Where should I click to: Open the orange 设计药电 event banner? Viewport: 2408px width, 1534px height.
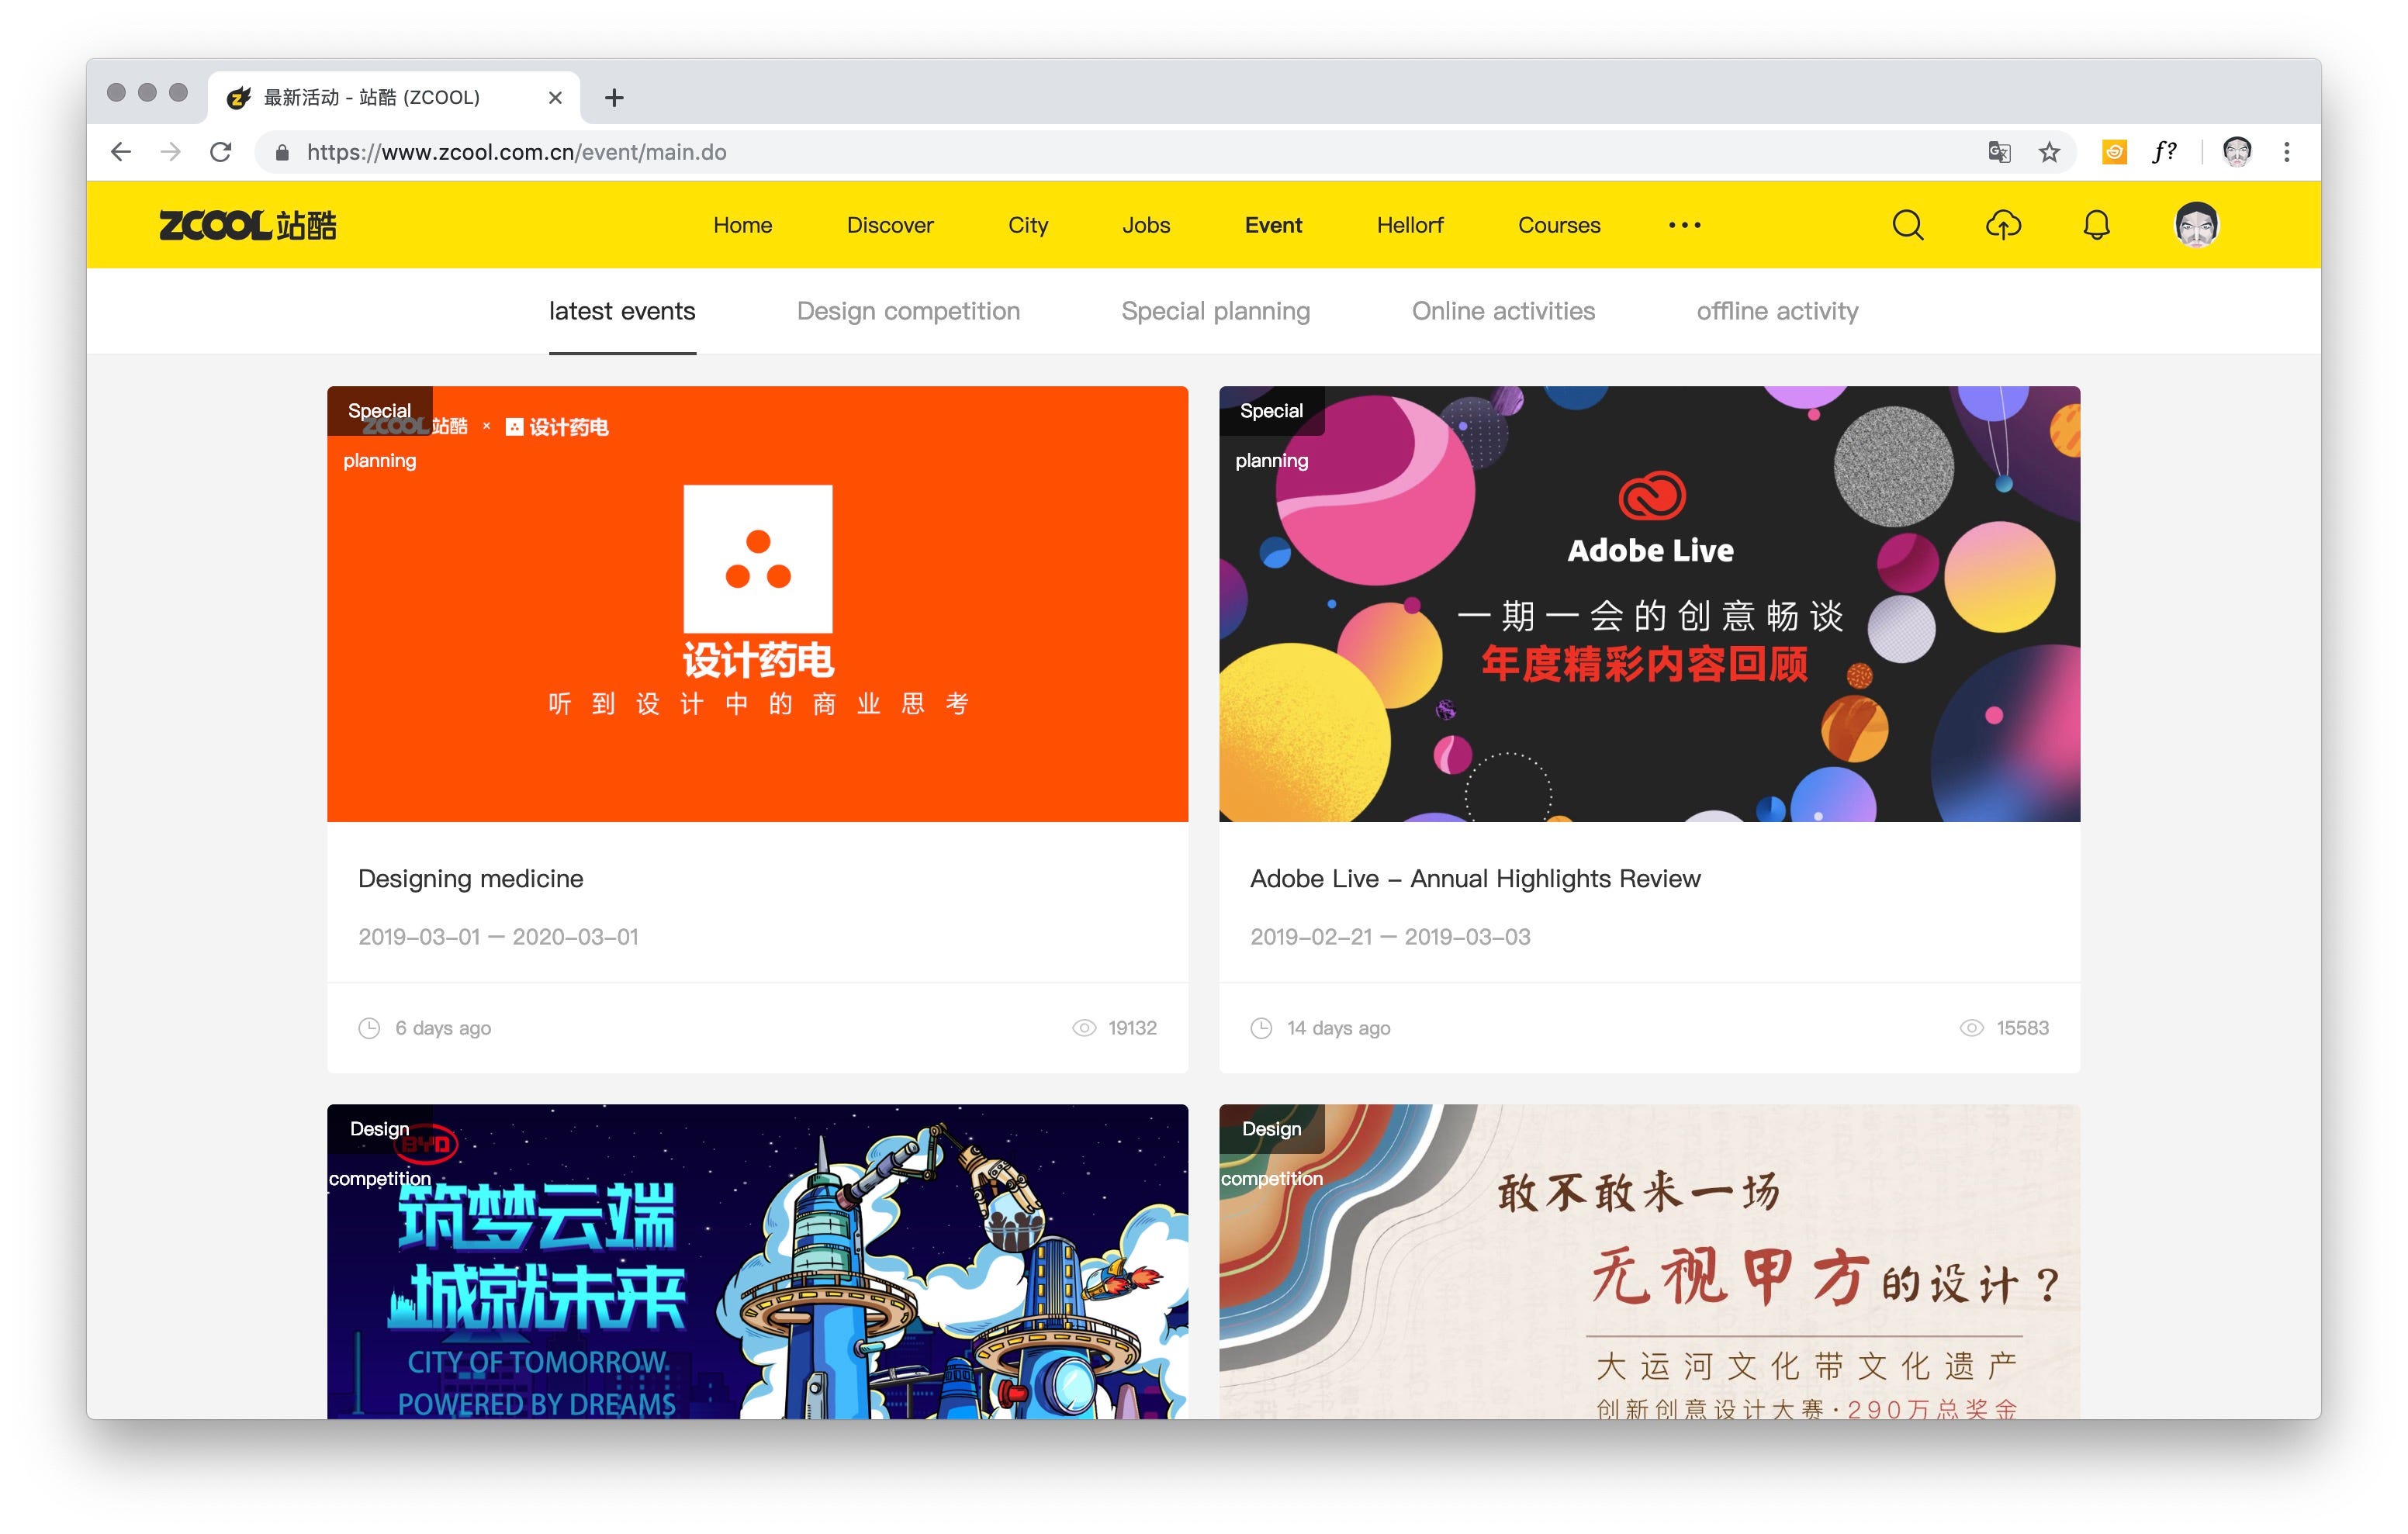(757, 604)
